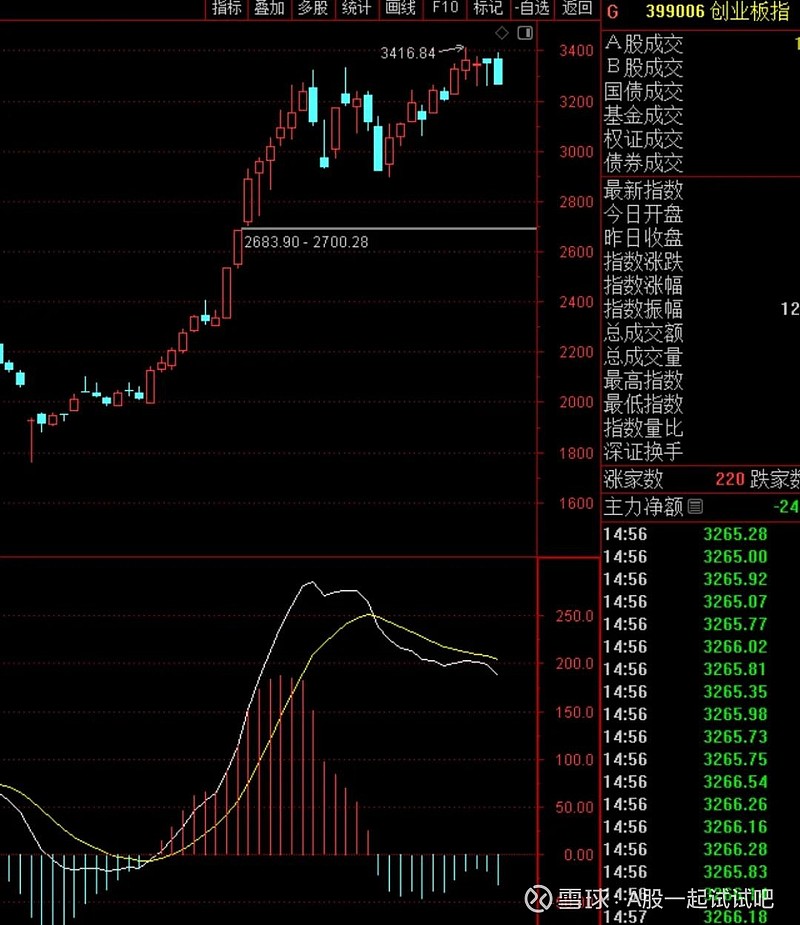Open the 多股 multi-stock view
This screenshot has width=800, height=925.
point(313,8)
